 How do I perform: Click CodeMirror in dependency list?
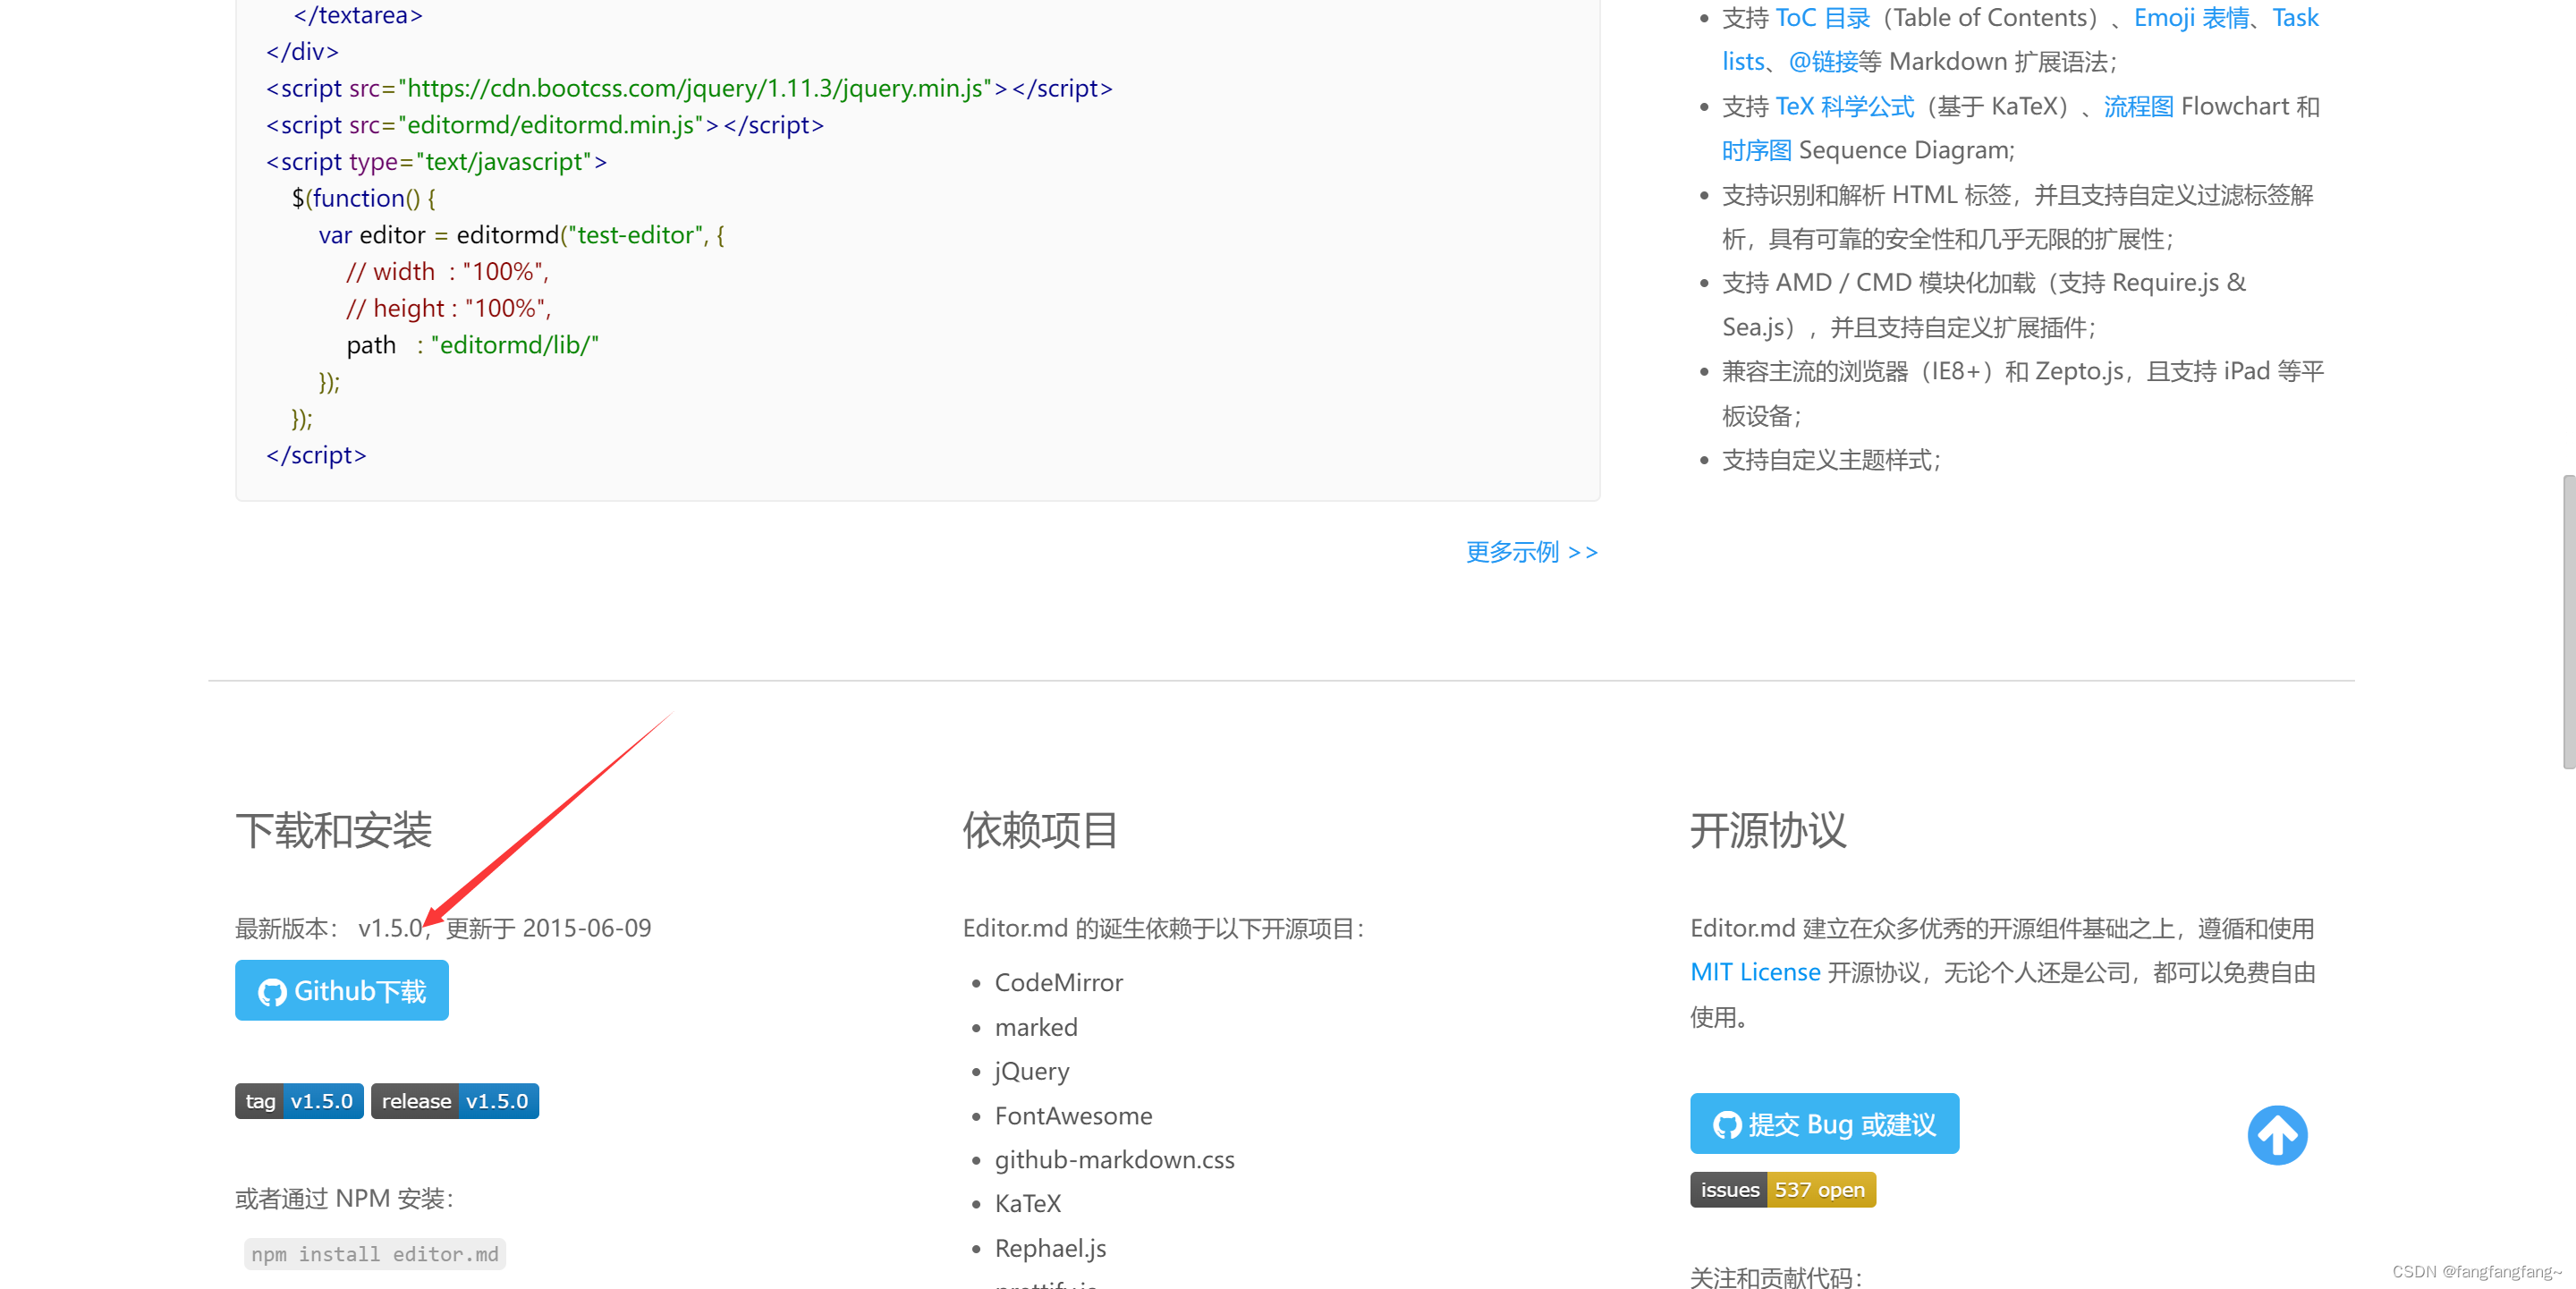pyautogui.click(x=1058, y=982)
